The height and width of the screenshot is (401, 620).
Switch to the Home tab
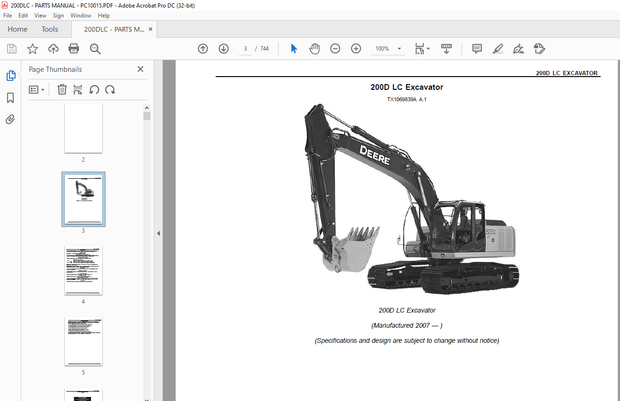17,29
